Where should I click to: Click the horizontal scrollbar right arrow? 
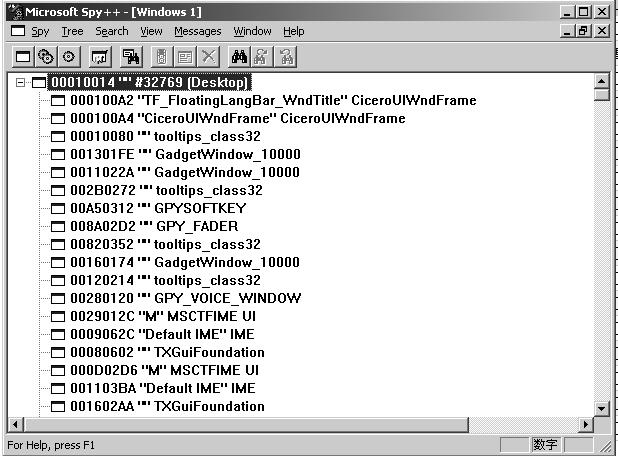pos(586,424)
